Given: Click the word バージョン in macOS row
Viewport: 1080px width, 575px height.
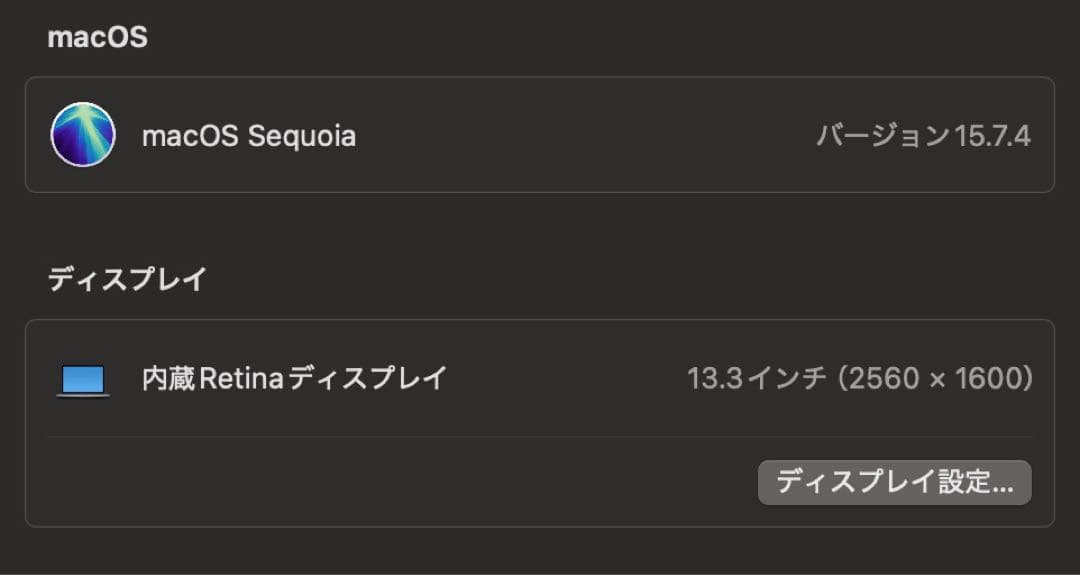Looking at the screenshot, I should pos(882,136).
